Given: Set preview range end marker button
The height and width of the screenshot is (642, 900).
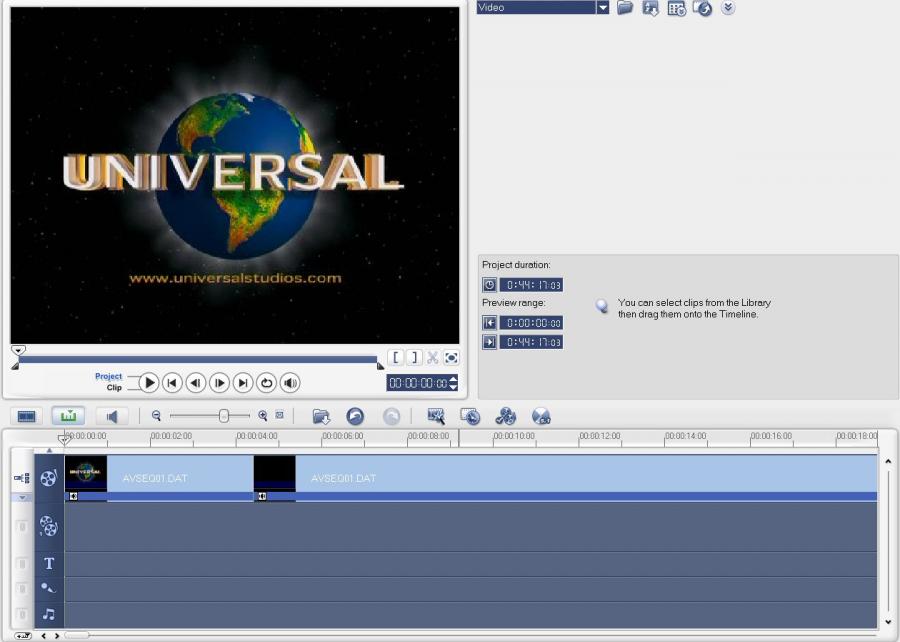Looking at the screenshot, I should 490,342.
